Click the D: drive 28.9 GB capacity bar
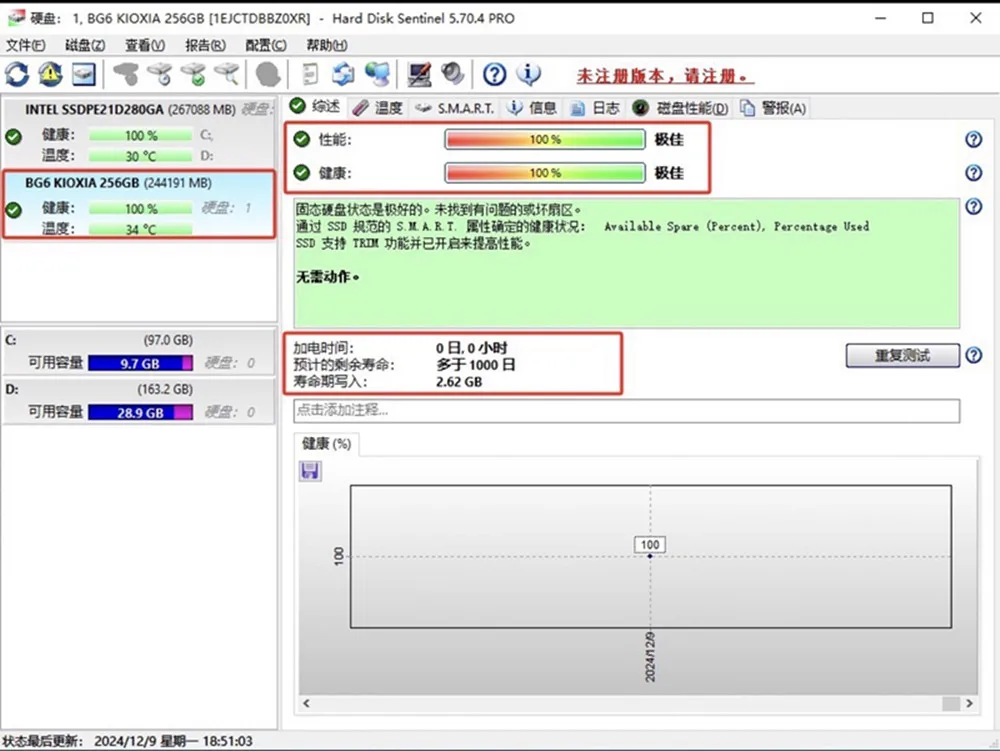Viewport: 1000px width, 751px height. click(x=140, y=412)
